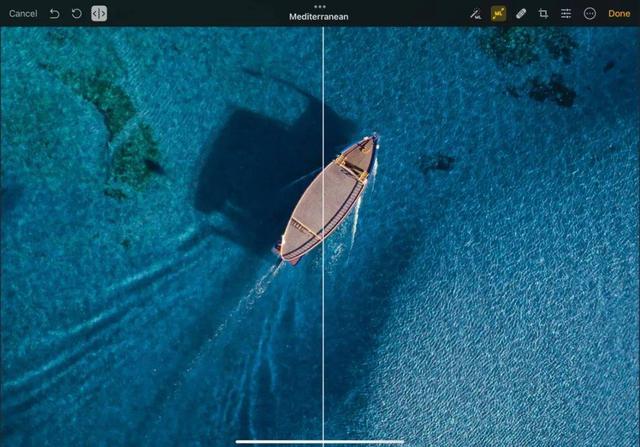The width and height of the screenshot is (640, 447).
Task: Open the multitasking three-dot menu at top
Action: [319, 5]
